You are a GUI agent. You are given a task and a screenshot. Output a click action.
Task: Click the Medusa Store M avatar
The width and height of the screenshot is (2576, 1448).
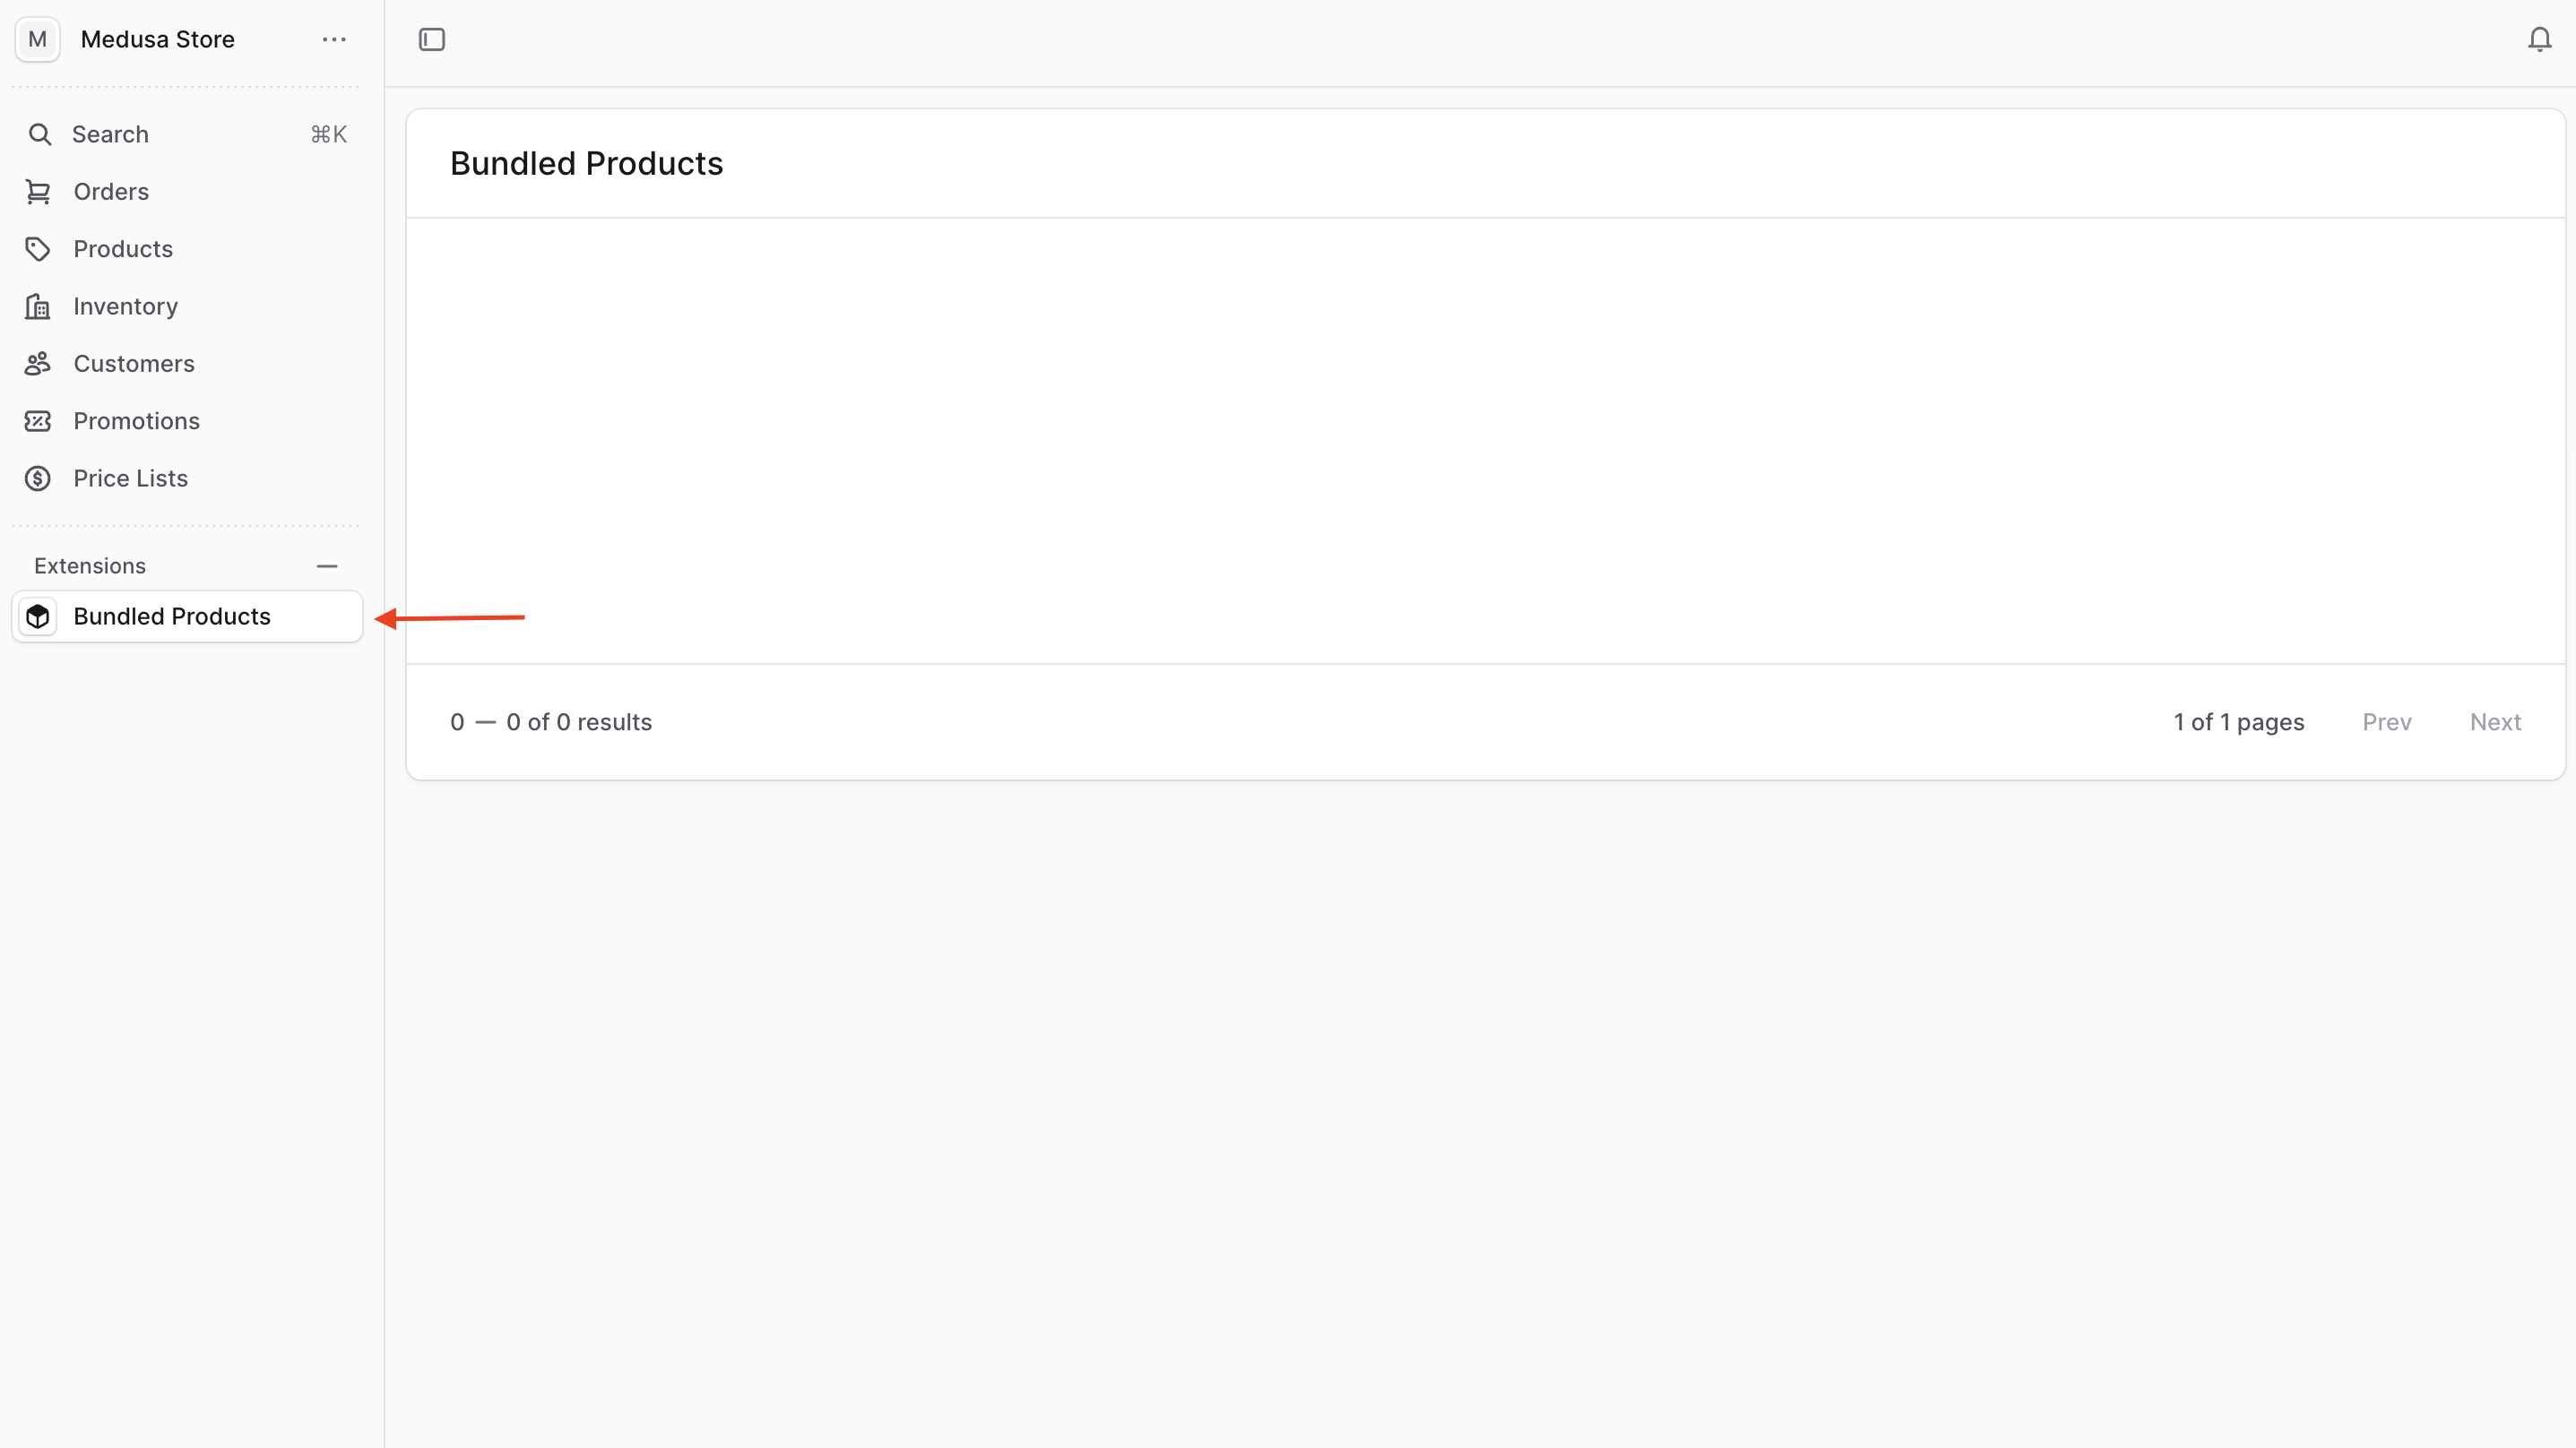pyautogui.click(x=37, y=39)
